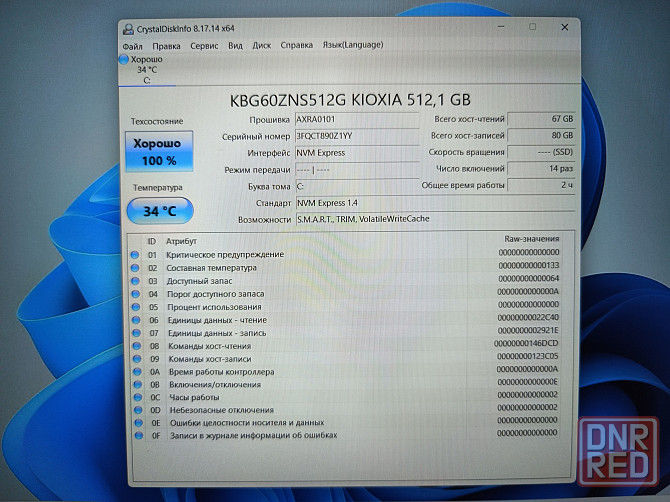
Task: Click the ID column header
Action: 152,241
